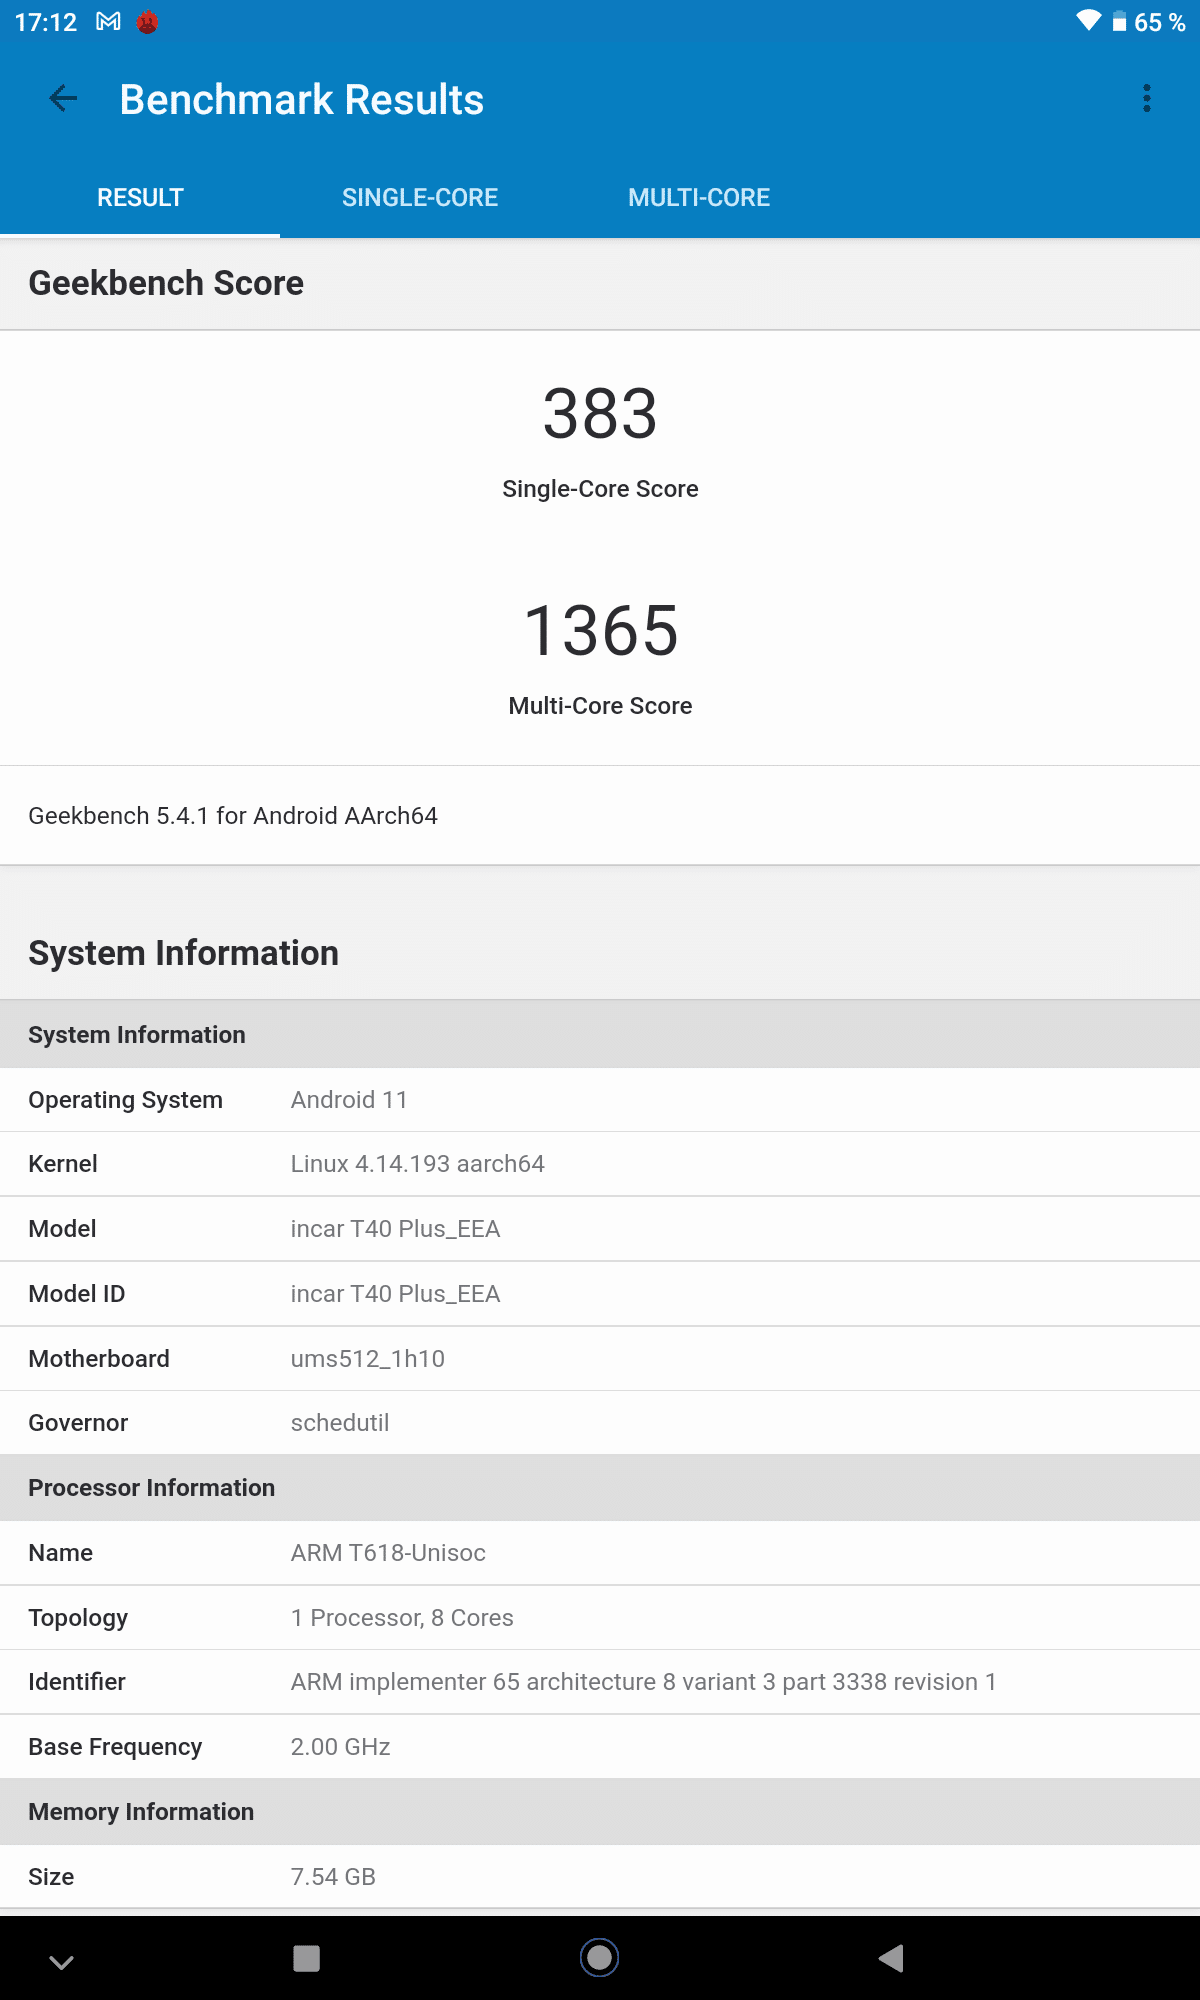Switch to the RESULT tab
The height and width of the screenshot is (2000, 1200).
[x=140, y=198]
